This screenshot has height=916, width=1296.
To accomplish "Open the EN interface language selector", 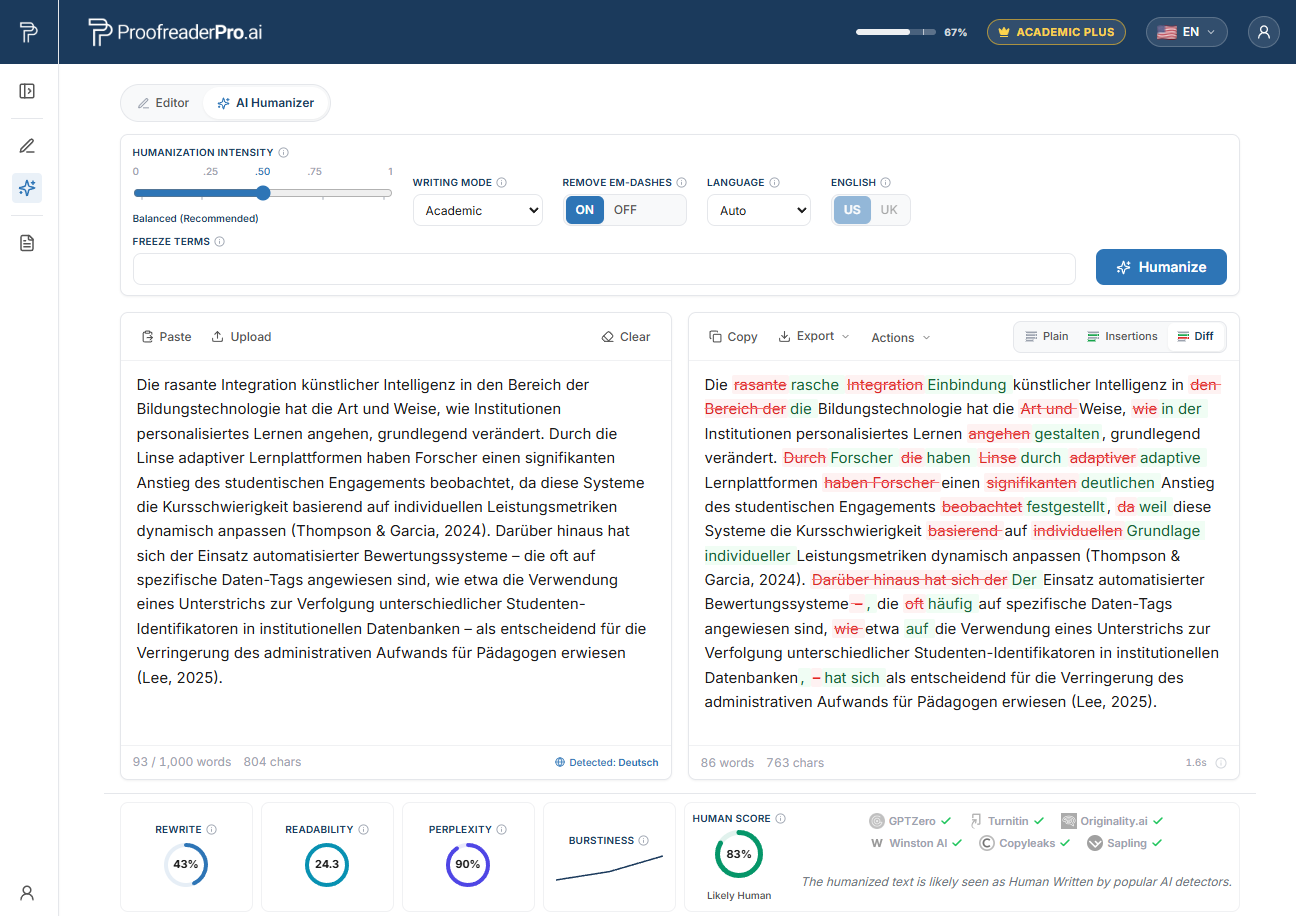I will tap(1187, 32).
